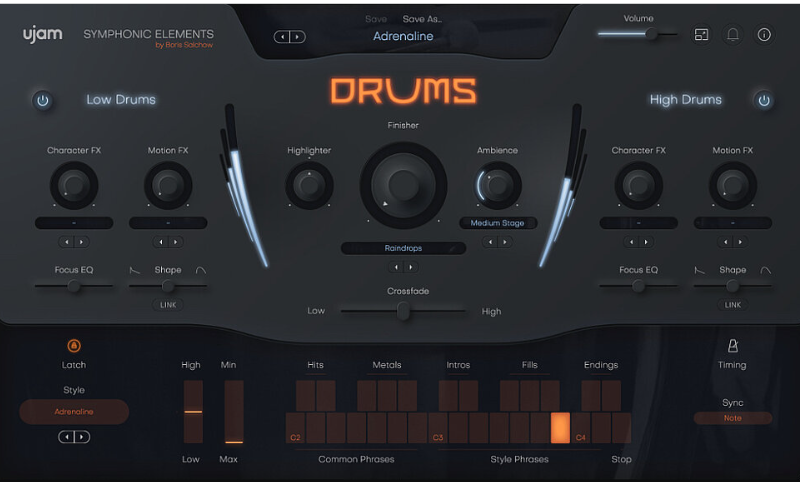This screenshot has width=800, height=482.
Task: Click the High Drums Shape slider
Action: pos(733,286)
